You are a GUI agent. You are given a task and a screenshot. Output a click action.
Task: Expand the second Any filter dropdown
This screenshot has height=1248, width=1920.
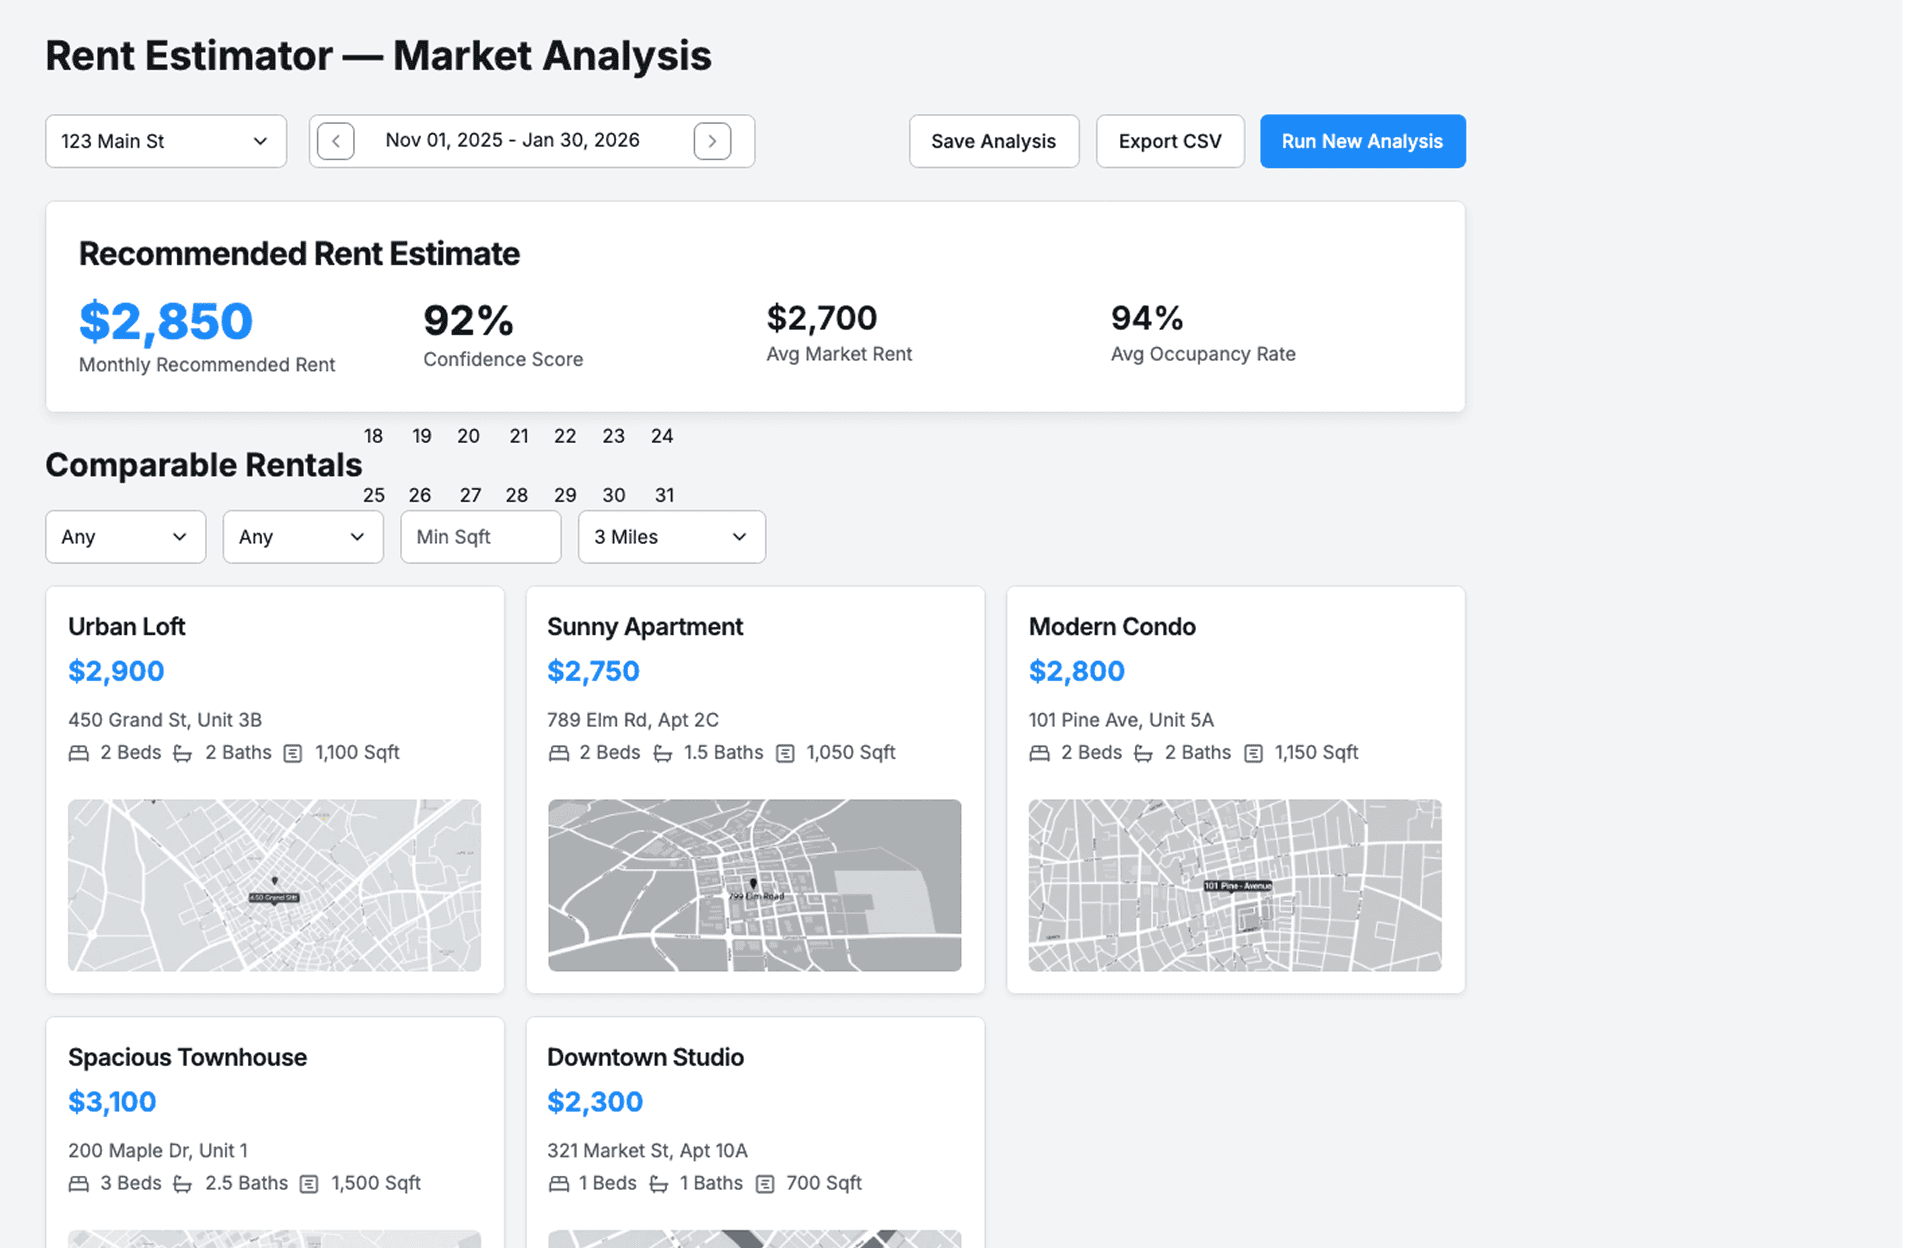coord(302,537)
